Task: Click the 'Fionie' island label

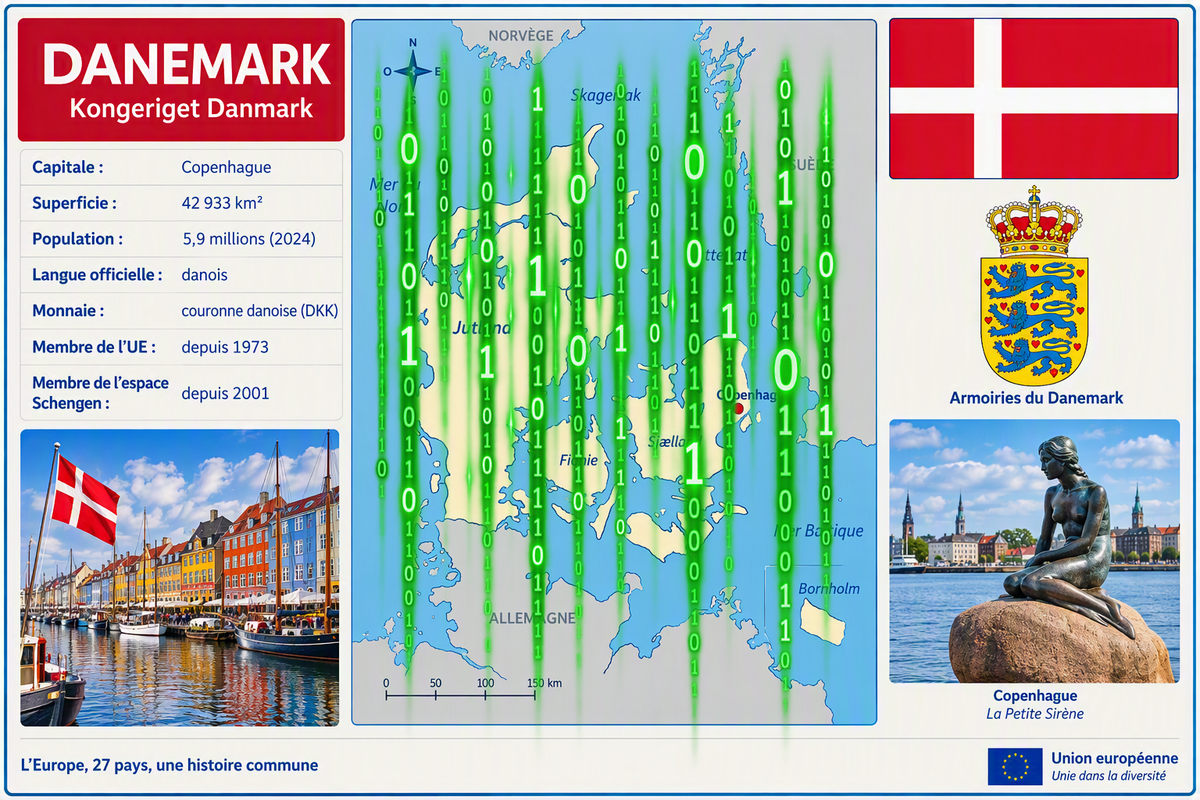Action: click(x=578, y=460)
